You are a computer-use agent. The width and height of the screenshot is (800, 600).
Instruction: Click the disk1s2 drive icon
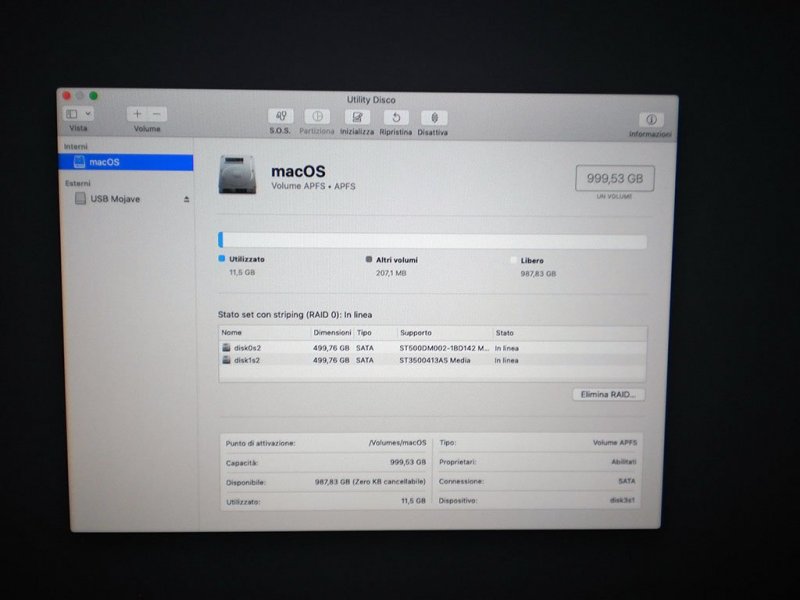click(227, 360)
